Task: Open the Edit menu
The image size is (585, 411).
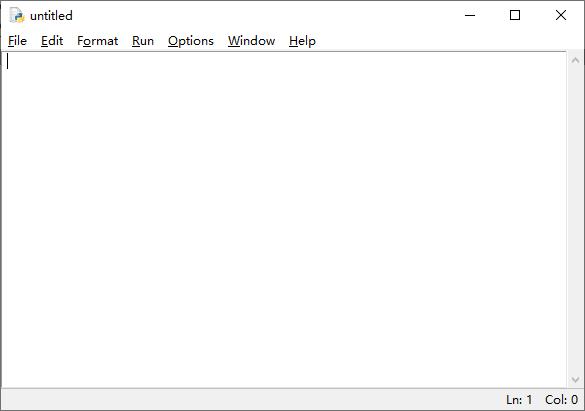Action: [x=52, y=41]
